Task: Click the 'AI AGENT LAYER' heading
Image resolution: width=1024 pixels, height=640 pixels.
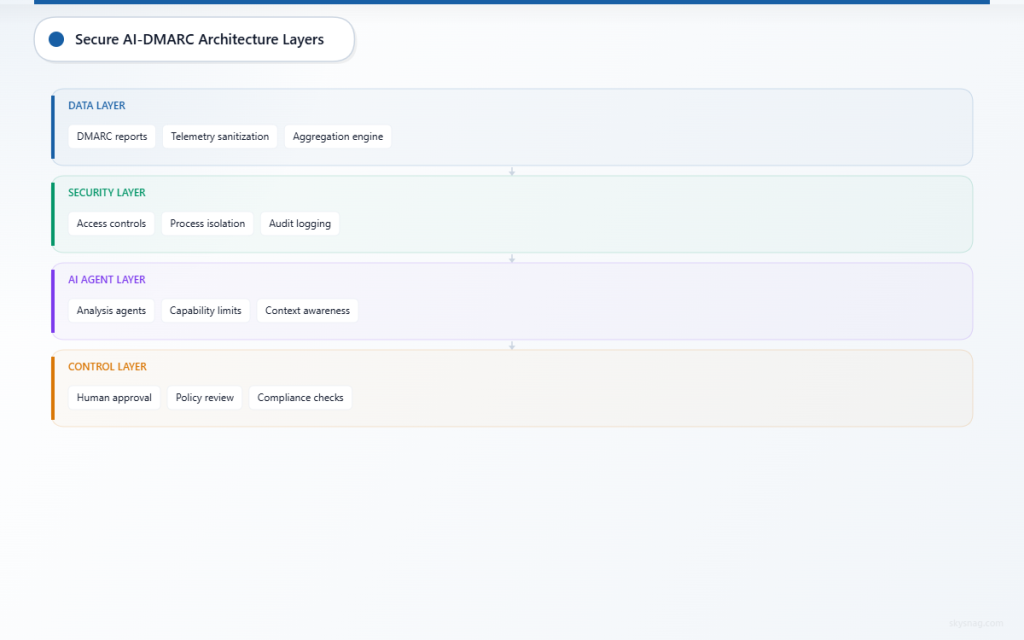Action: pyautogui.click(x=107, y=280)
